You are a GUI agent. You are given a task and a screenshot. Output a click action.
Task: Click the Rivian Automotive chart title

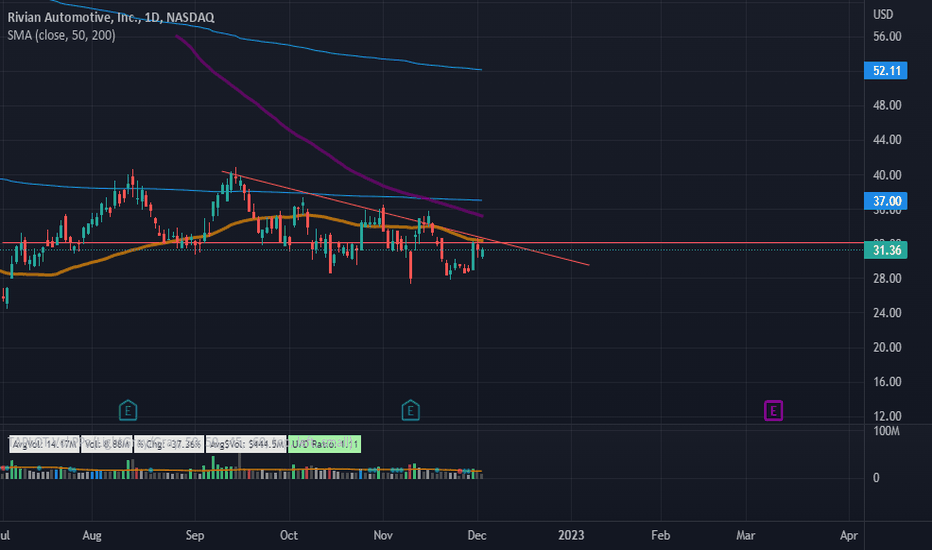[111, 17]
